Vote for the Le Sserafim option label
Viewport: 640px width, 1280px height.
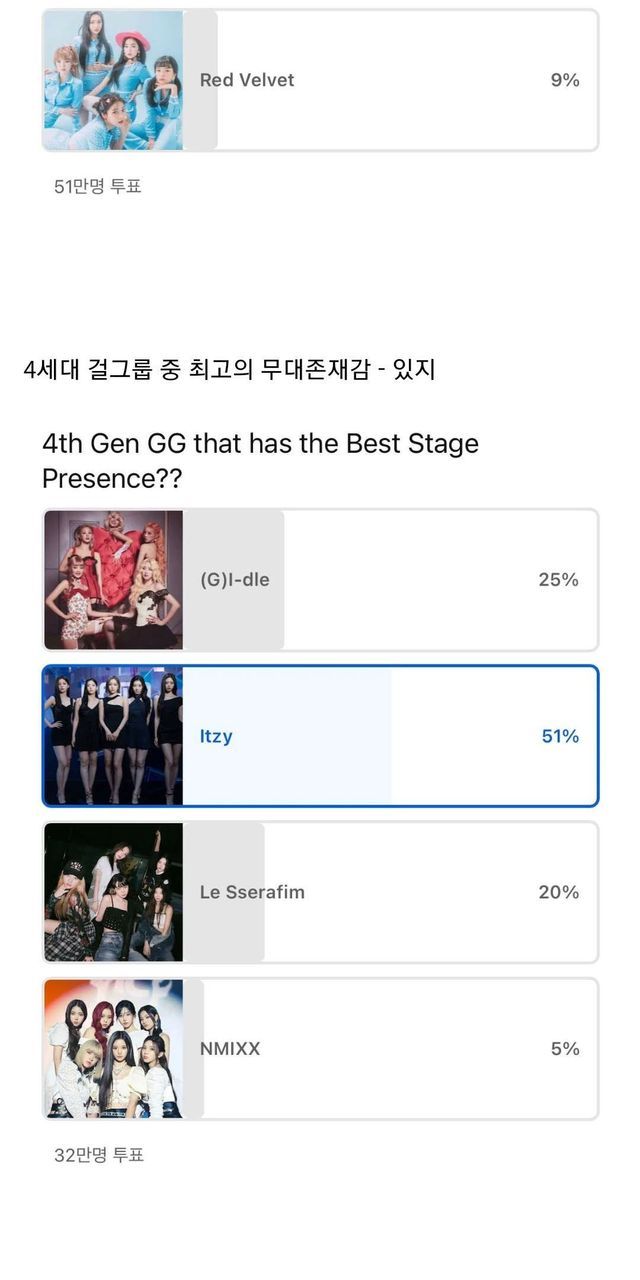252,892
